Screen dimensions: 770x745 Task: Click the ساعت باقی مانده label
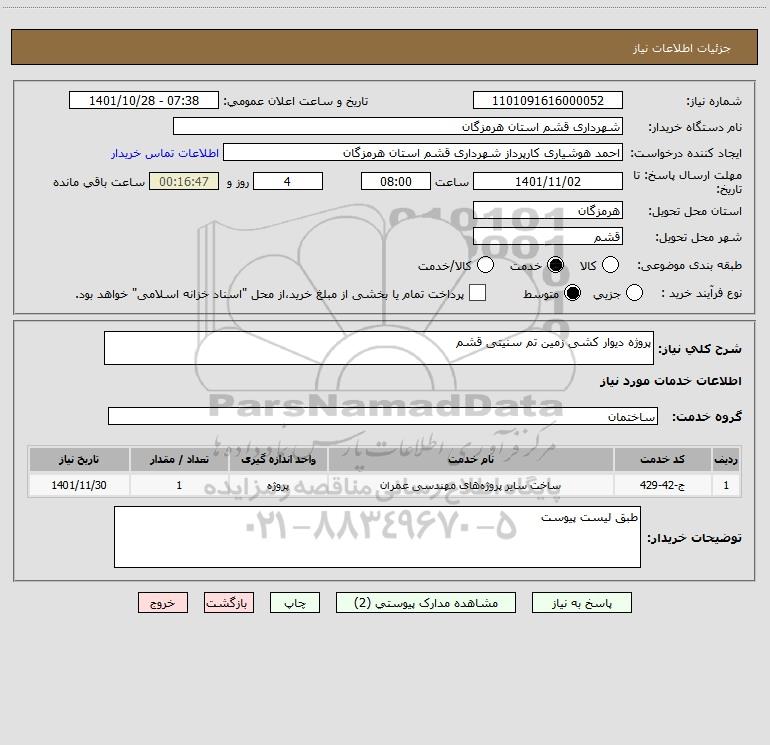[99, 182]
